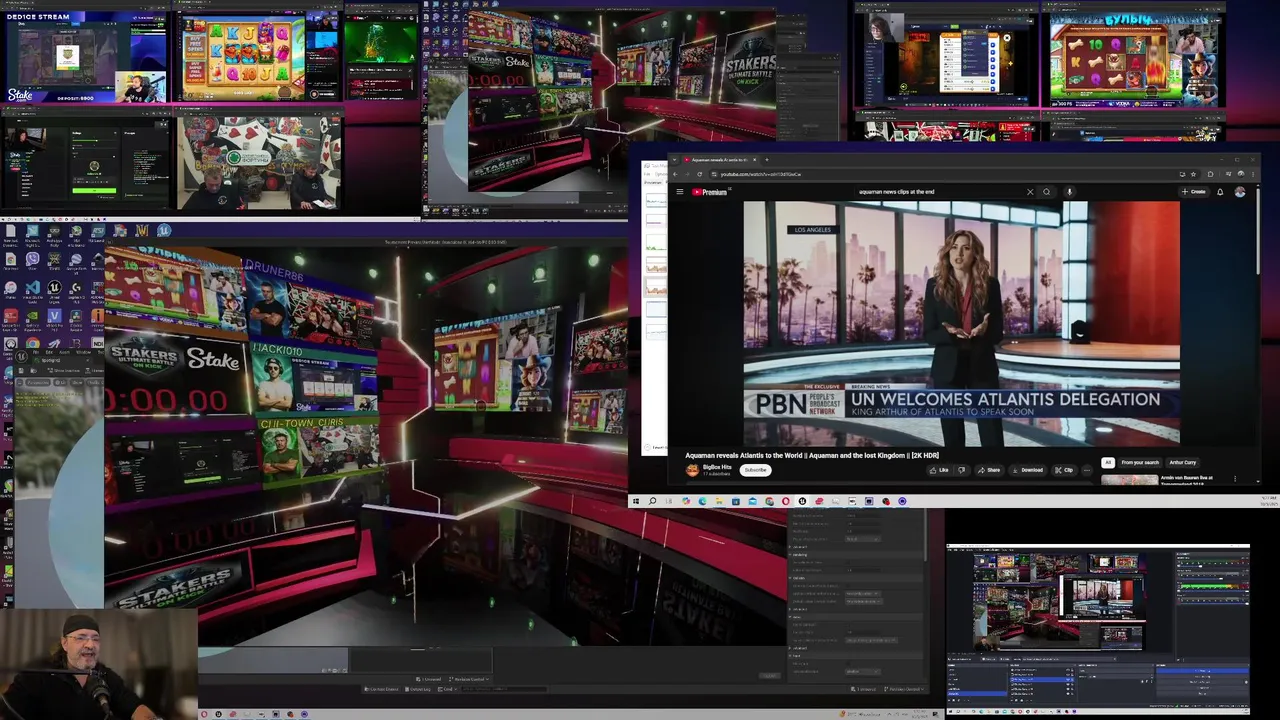Open GeForce Experience desktop icon
Image resolution: width=1280 pixels, height=720 pixels.
click(x=33, y=315)
